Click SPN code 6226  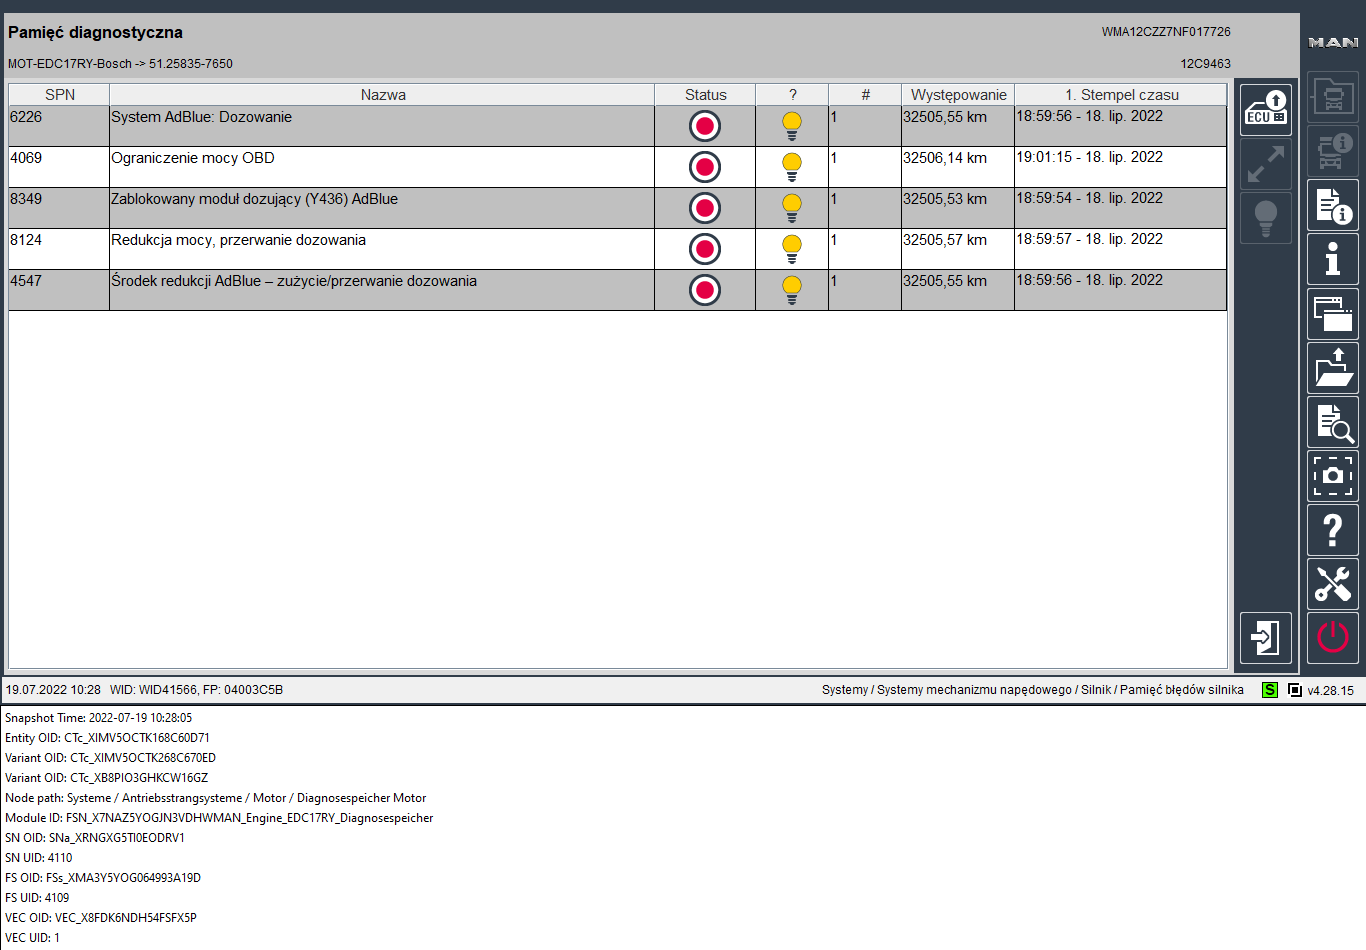[x=26, y=117]
